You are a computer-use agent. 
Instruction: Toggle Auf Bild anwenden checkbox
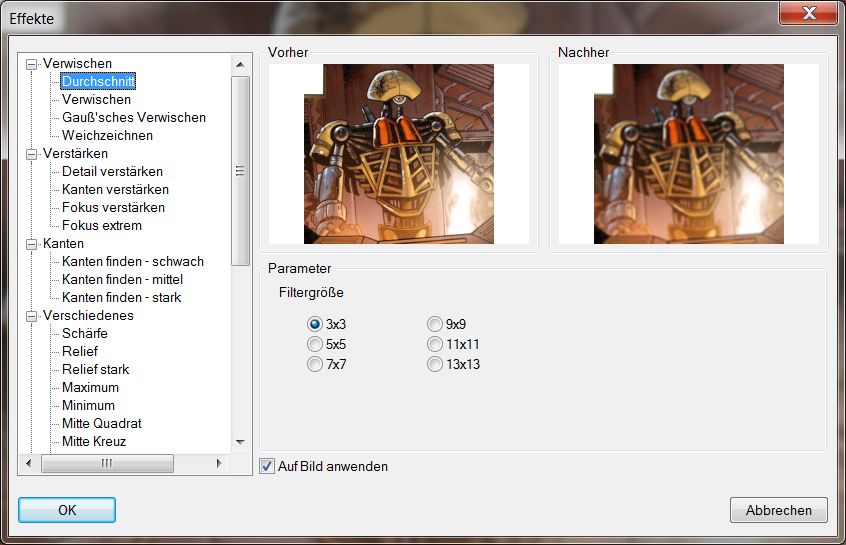pos(267,466)
